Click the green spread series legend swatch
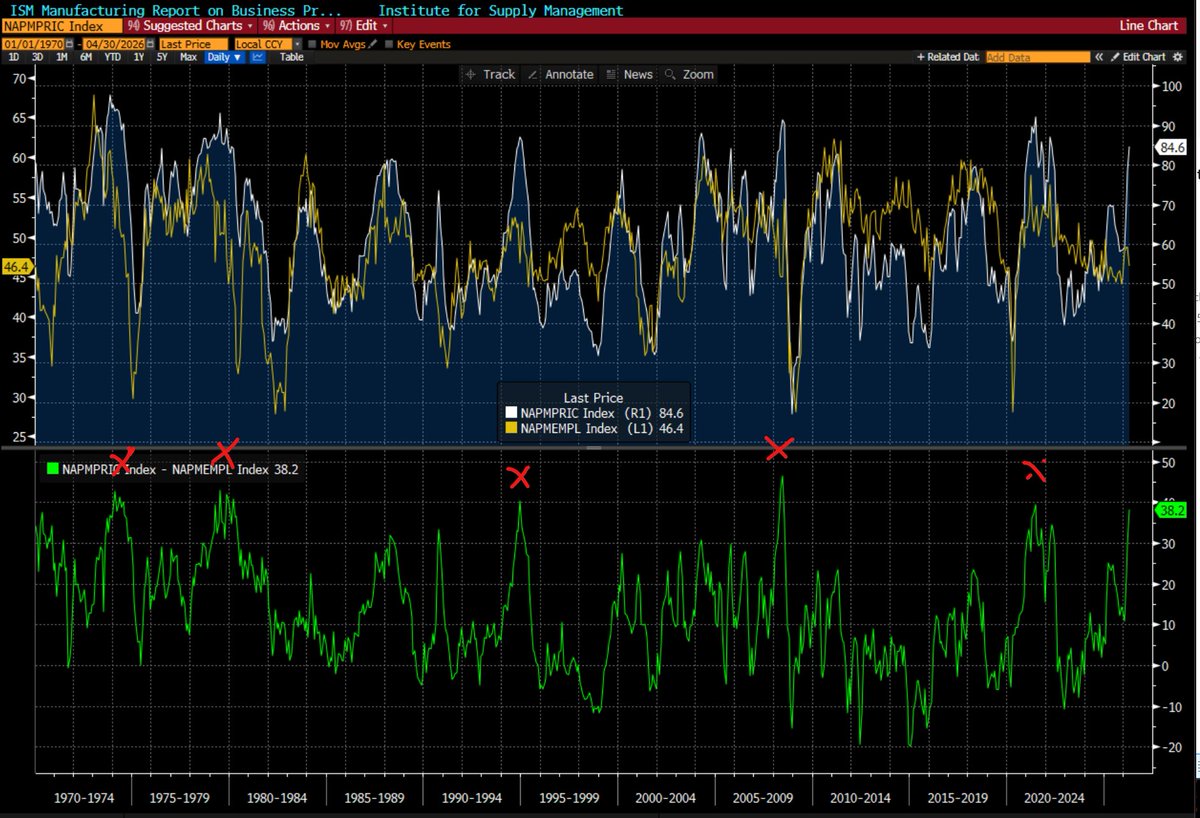1200x818 pixels. [x=51, y=469]
